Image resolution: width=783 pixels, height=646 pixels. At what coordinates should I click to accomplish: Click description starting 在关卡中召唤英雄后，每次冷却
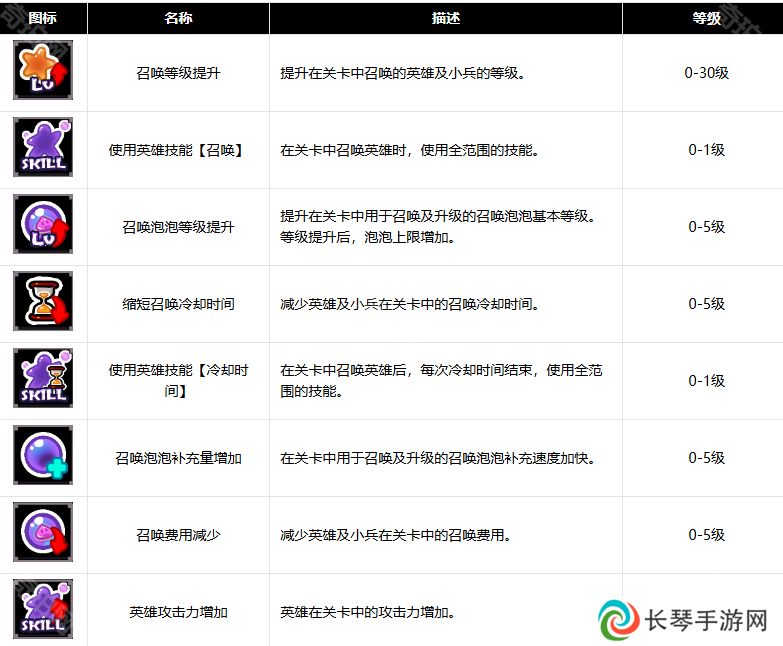[x=441, y=380]
